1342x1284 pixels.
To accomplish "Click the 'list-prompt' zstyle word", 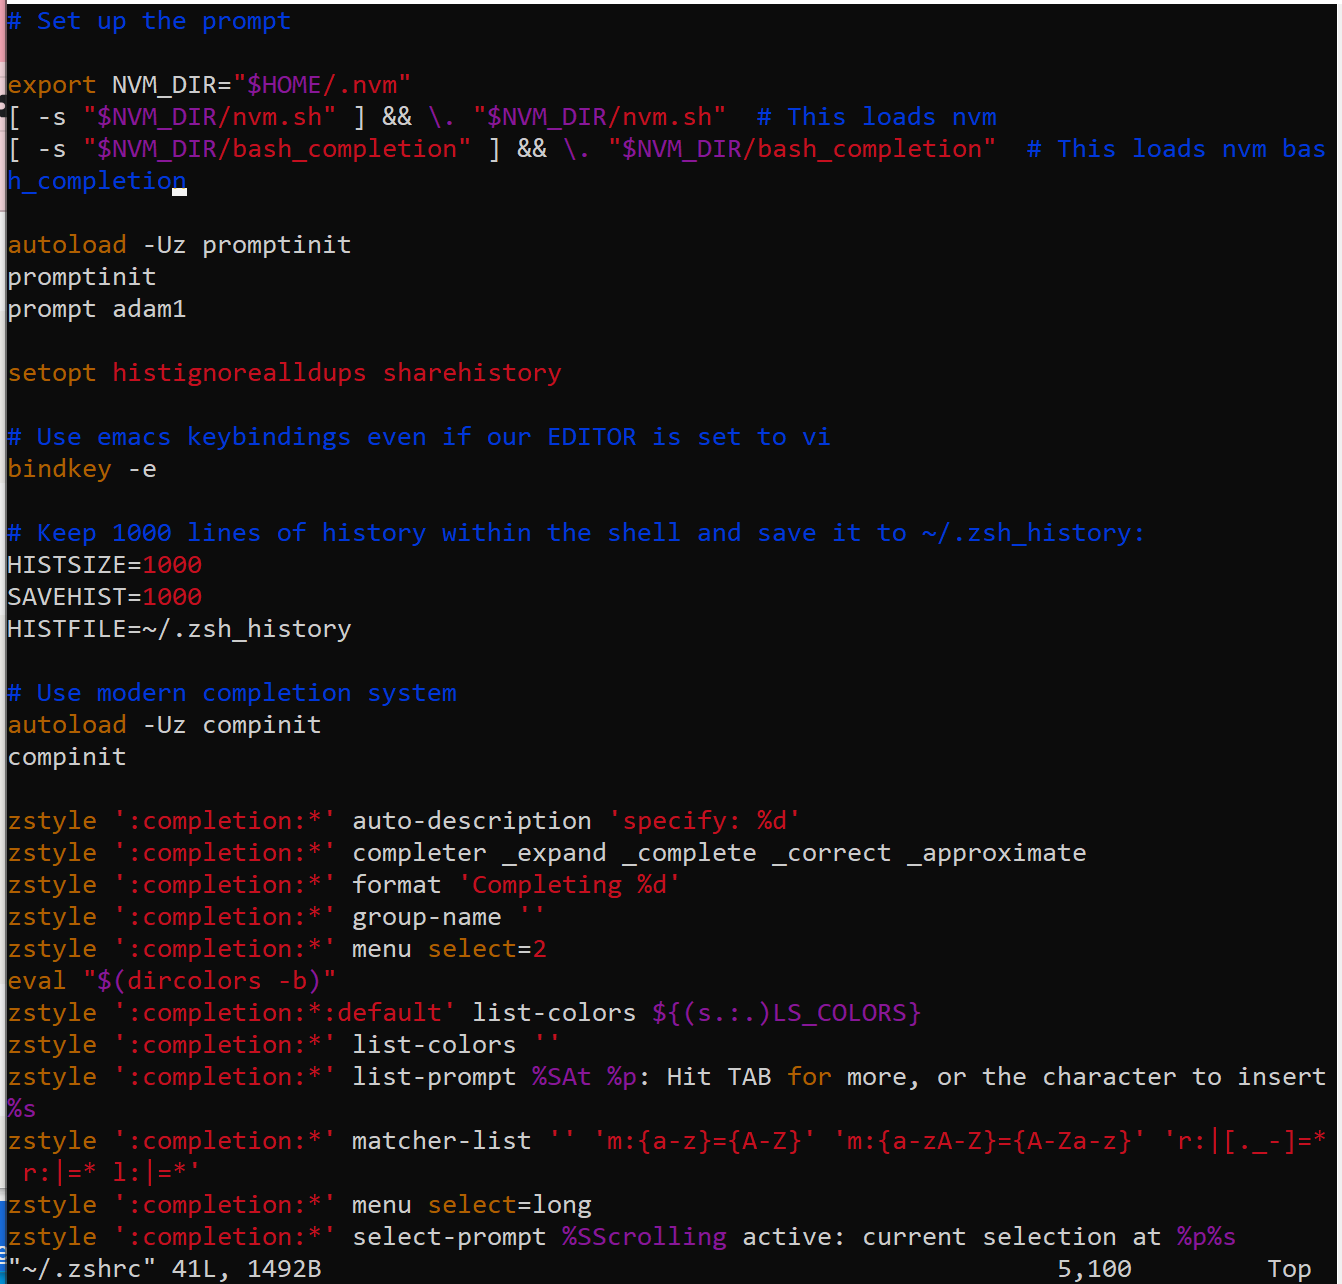I will [x=434, y=1077].
